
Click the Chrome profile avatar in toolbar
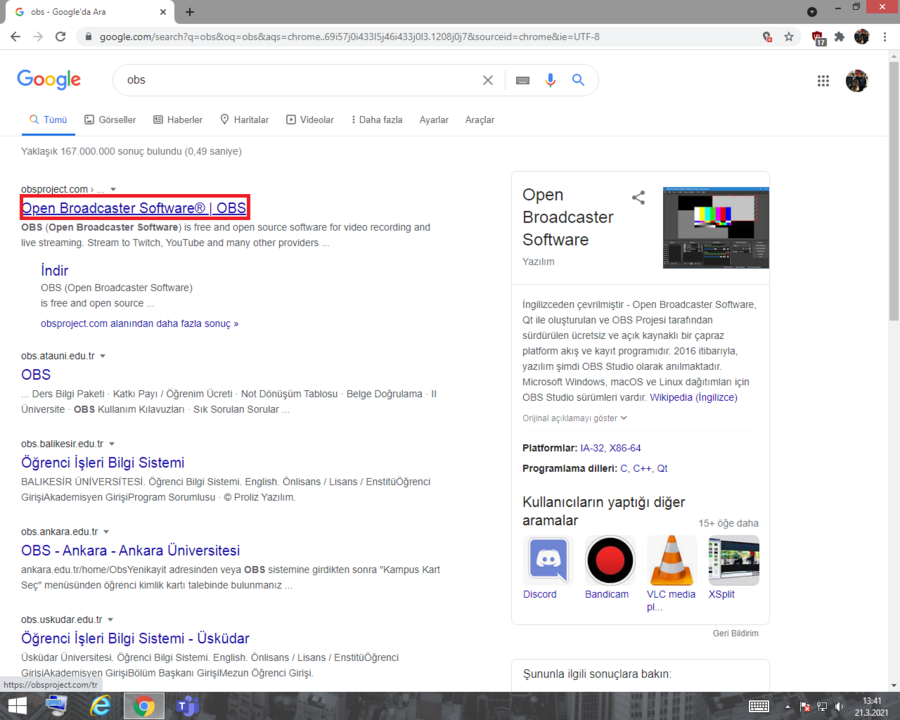[x=862, y=37]
